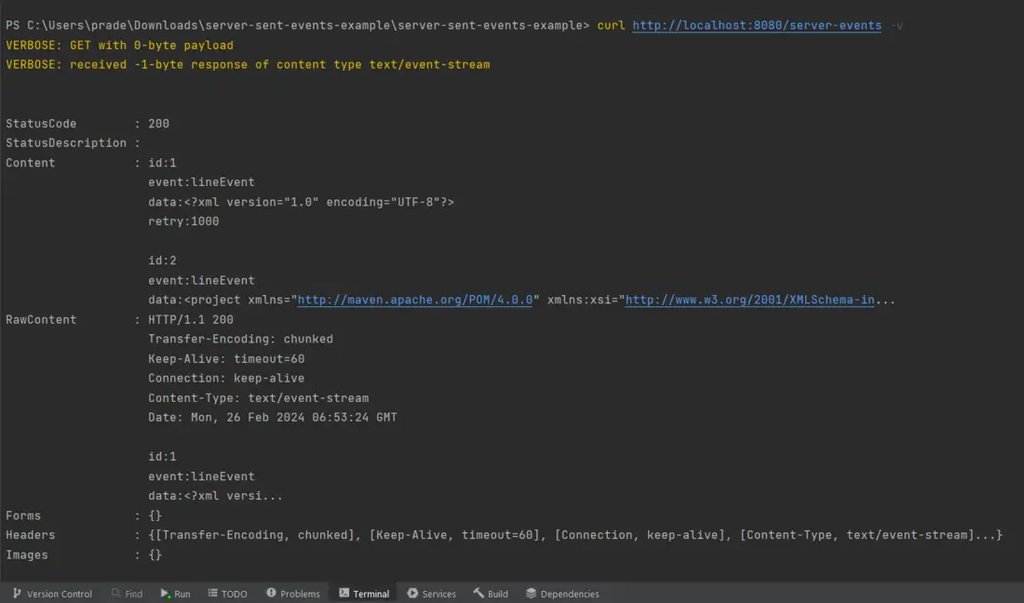Select the TODO tab label
Viewport: 1024px width, 603px height.
click(234, 594)
